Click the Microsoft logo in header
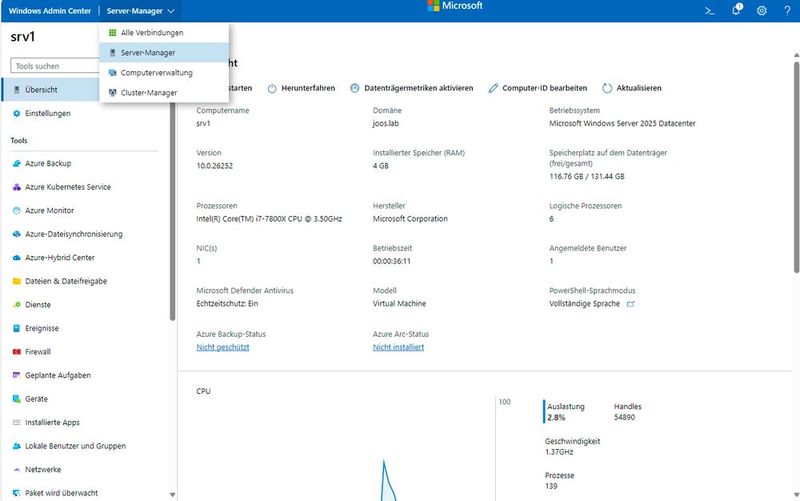 coord(455,6)
